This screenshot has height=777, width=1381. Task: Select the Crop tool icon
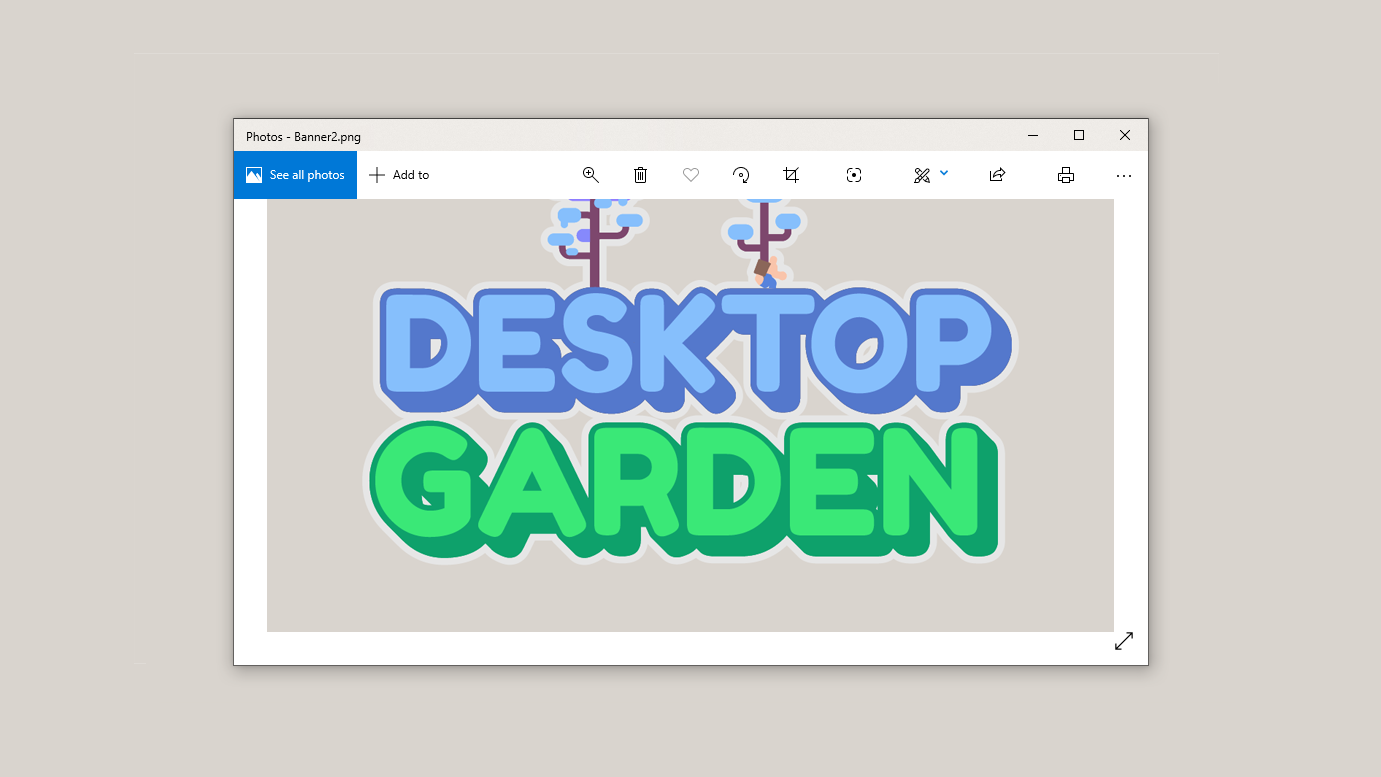click(x=791, y=175)
